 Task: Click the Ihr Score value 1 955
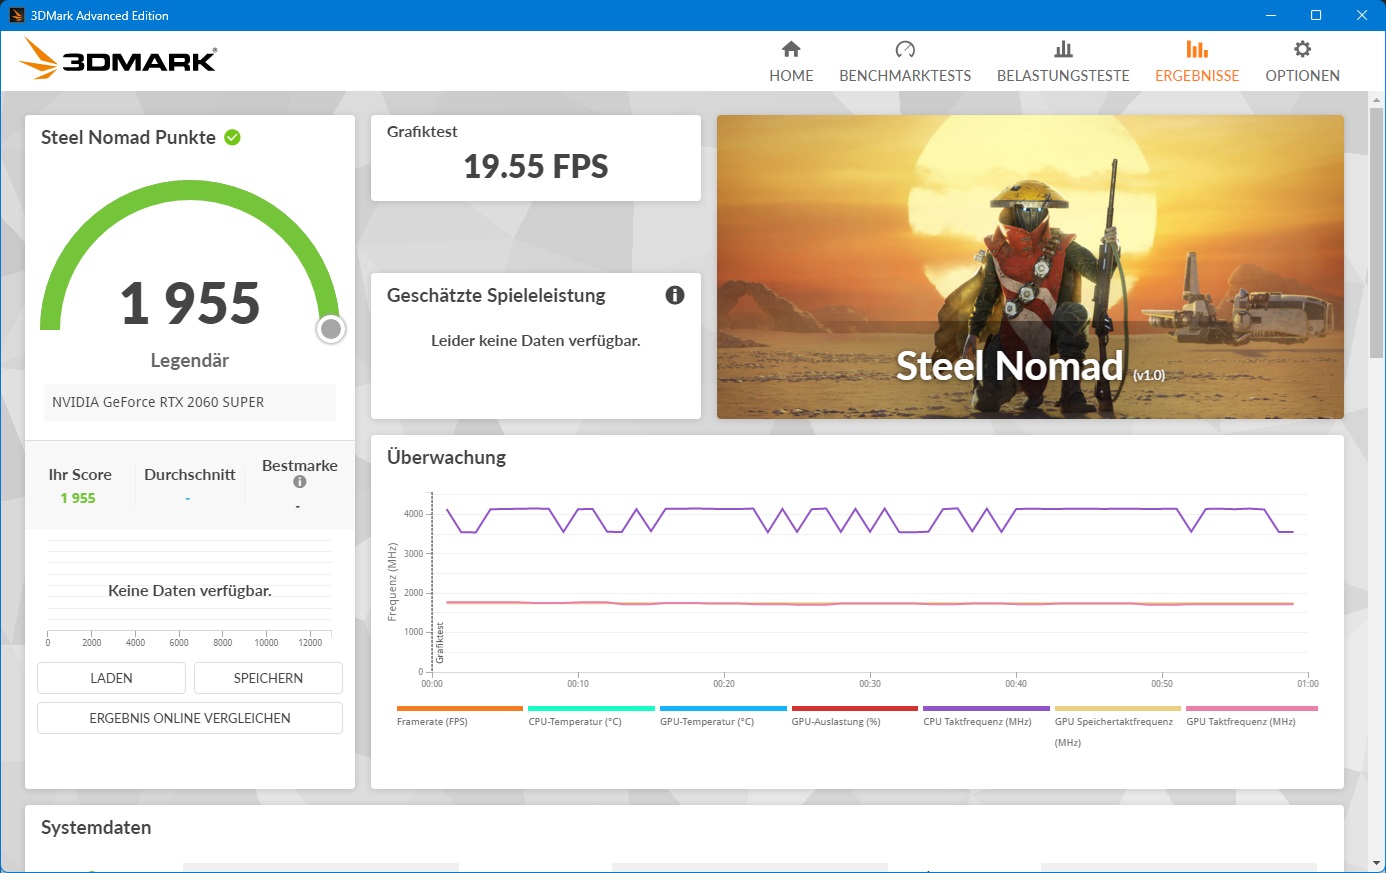click(78, 498)
